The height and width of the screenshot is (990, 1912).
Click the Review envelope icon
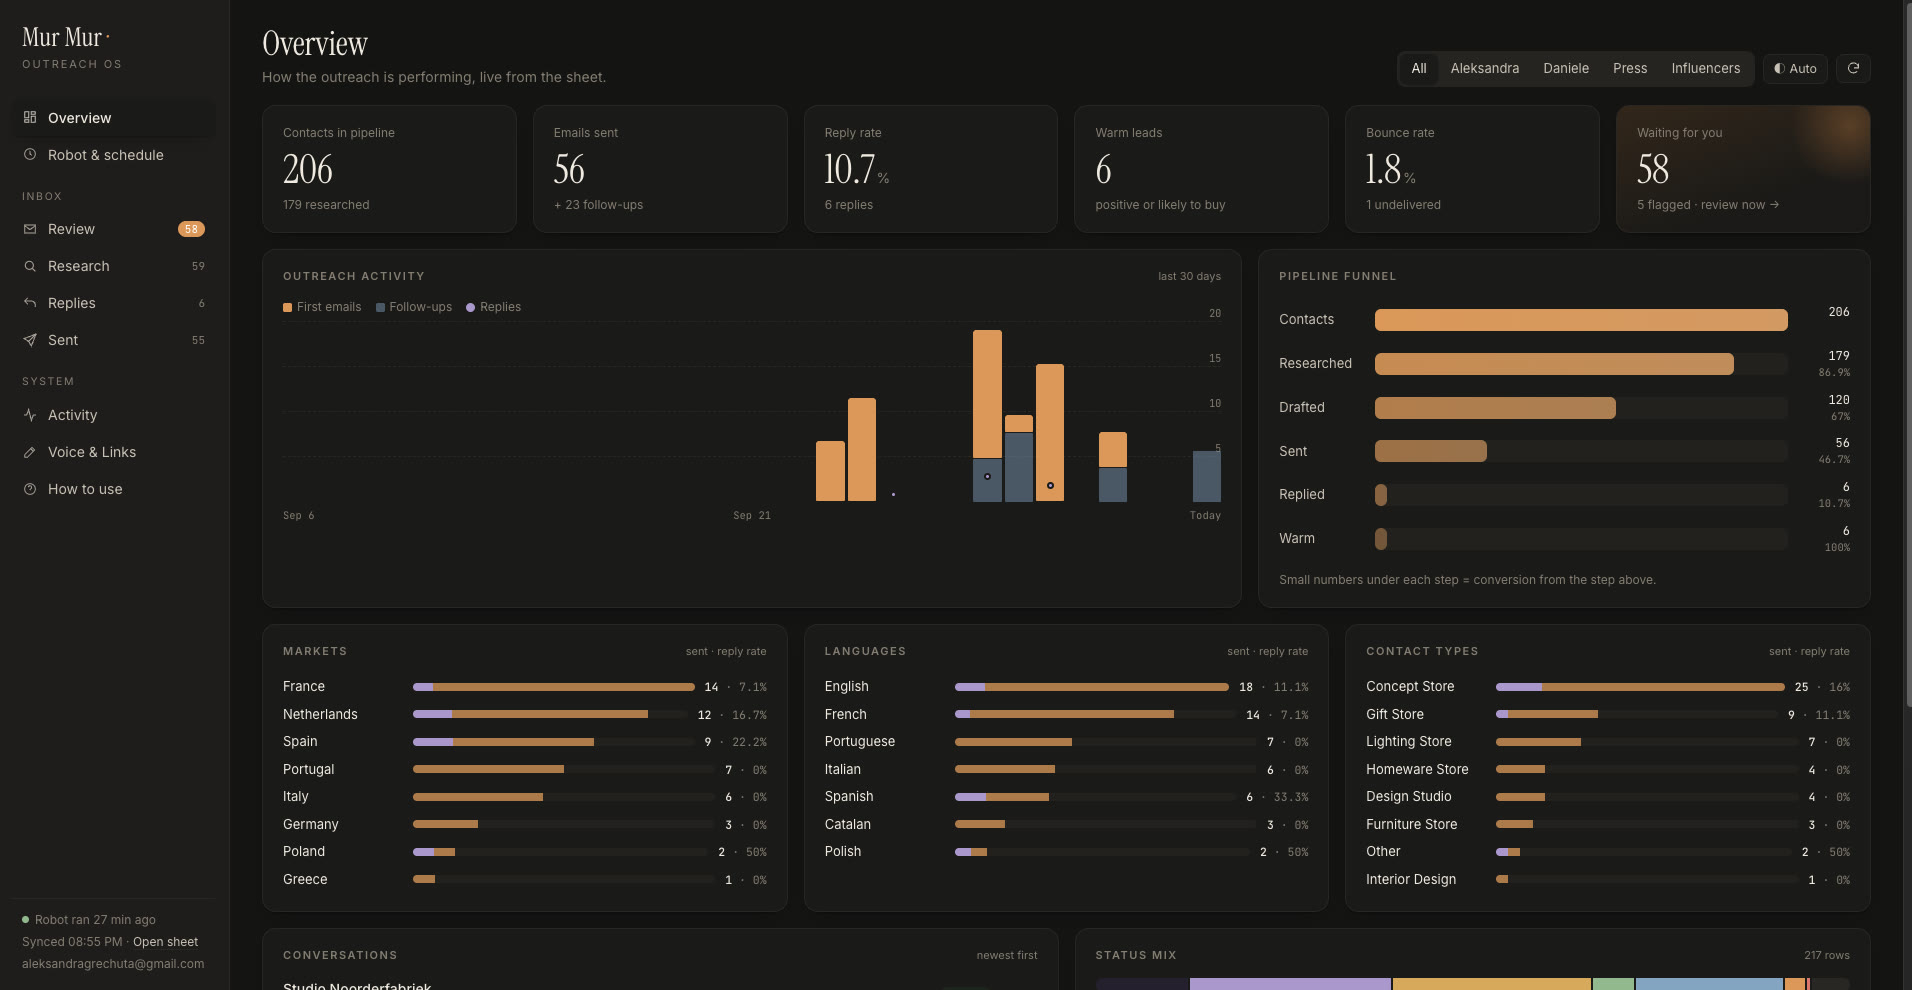coord(30,229)
